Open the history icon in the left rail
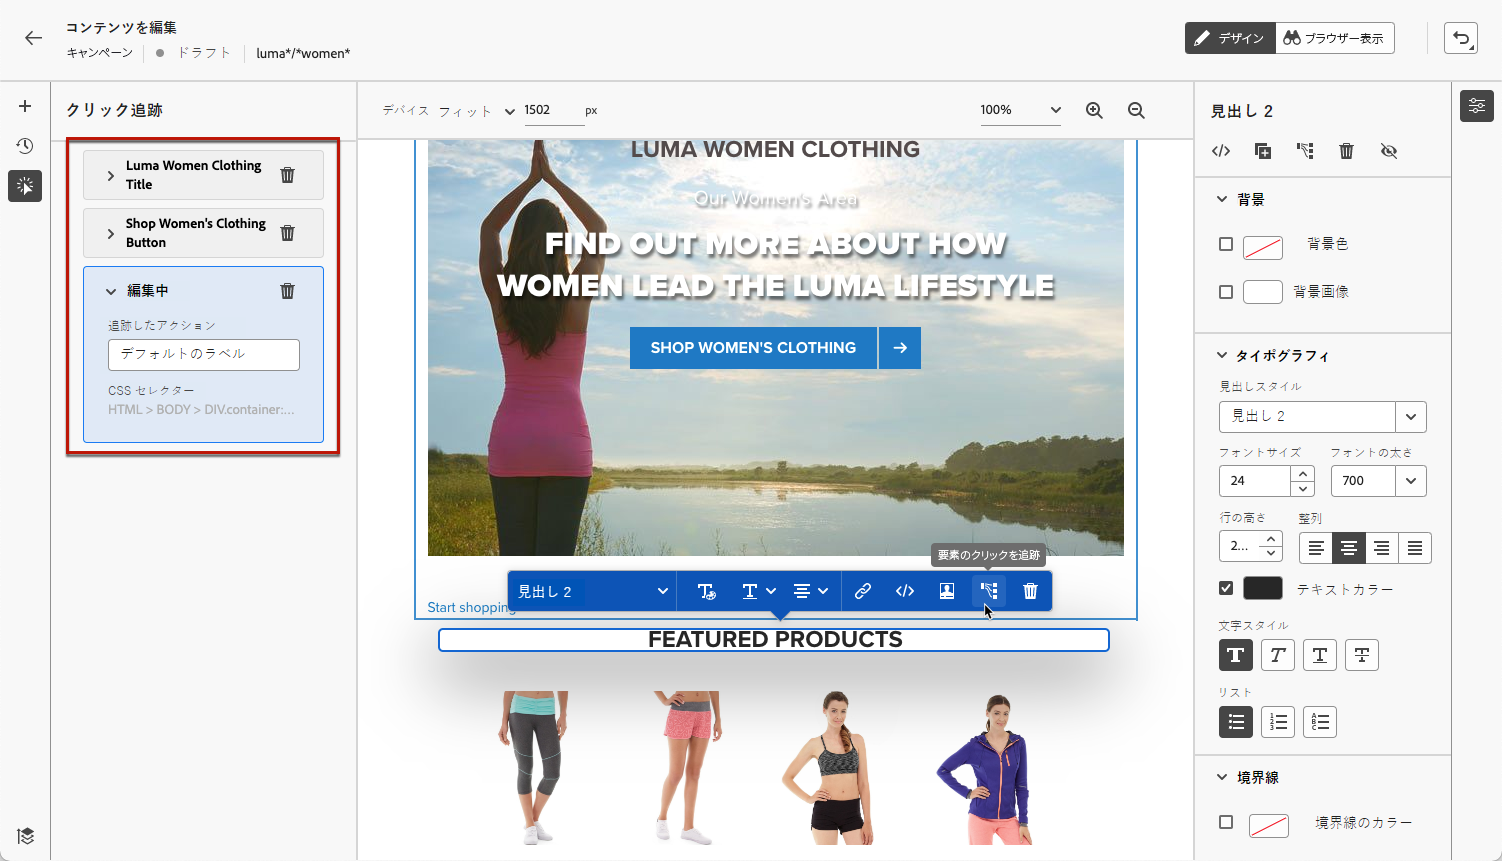The height and width of the screenshot is (861, 1502). tap(25, 146)
